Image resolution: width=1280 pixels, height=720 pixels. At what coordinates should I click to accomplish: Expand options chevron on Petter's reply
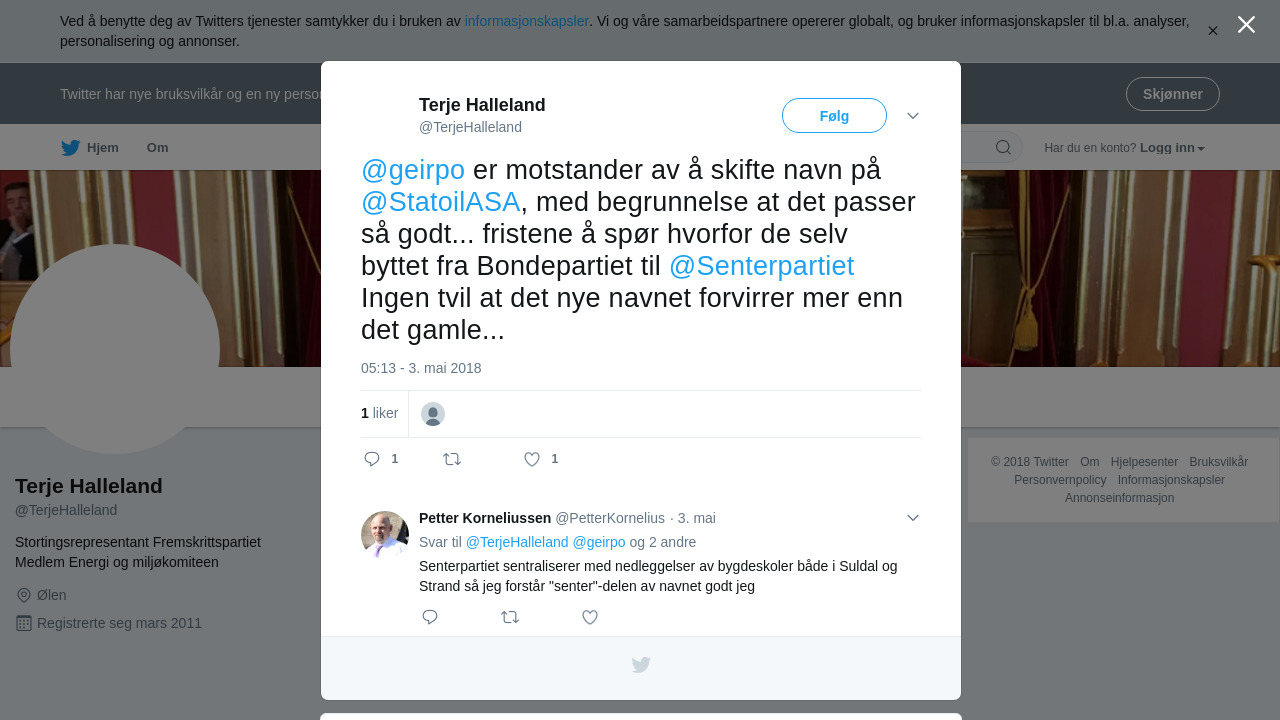pos(913,518)
